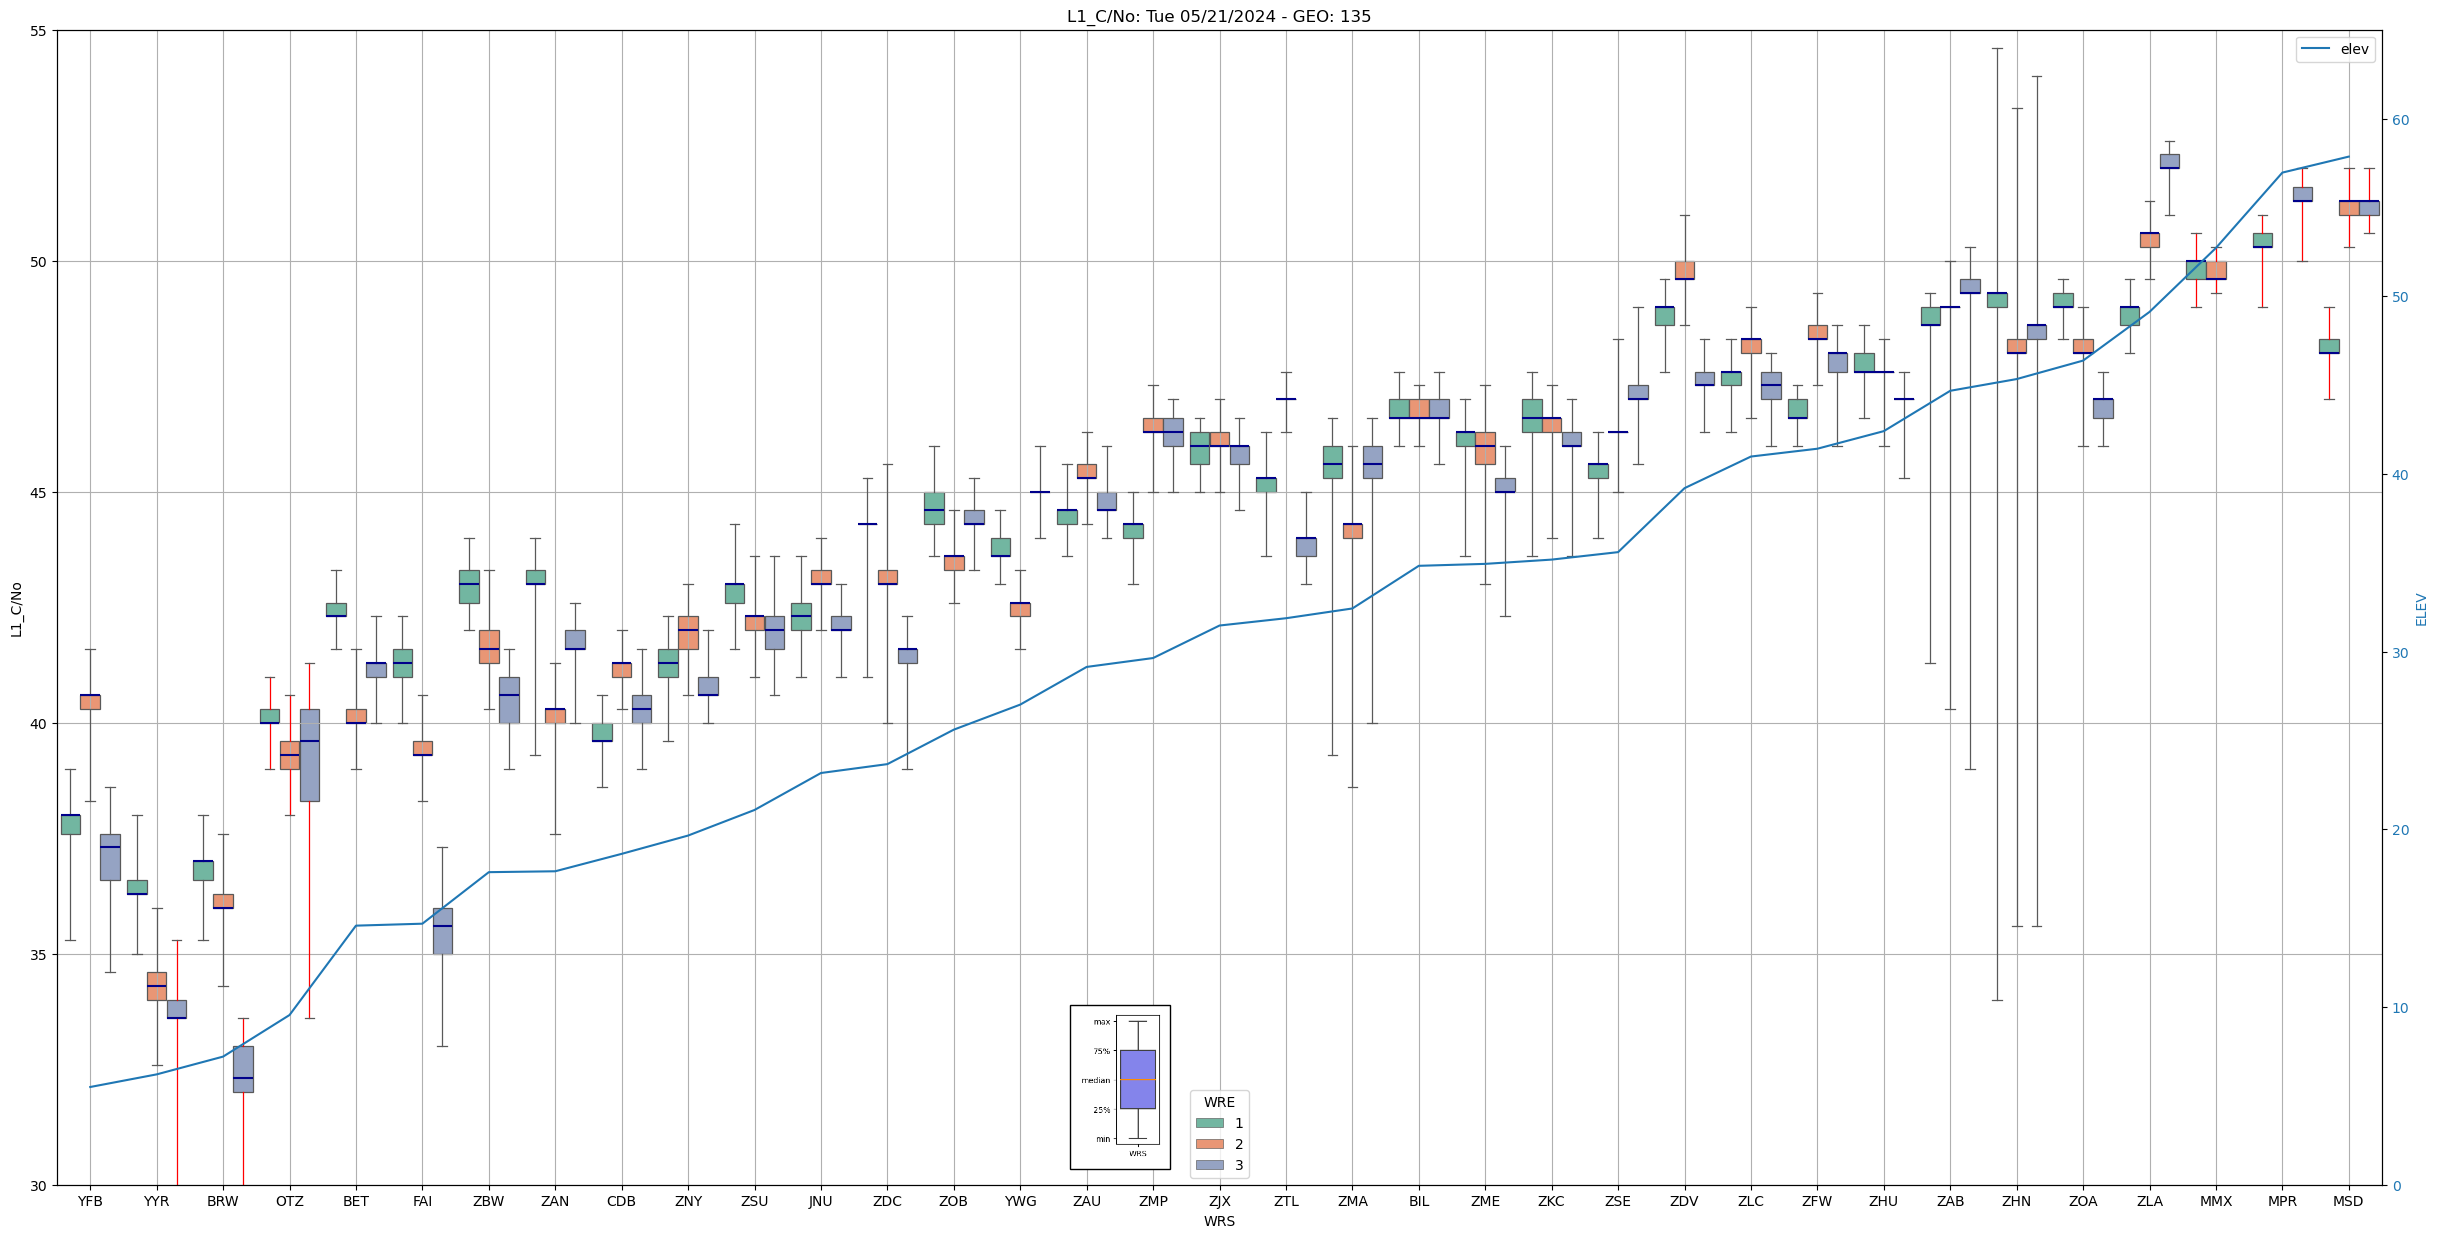This screenshot has width=2439, height=1238.
Task: Click the ZOB x-axis label
Action: click(x=954, y=1201)
